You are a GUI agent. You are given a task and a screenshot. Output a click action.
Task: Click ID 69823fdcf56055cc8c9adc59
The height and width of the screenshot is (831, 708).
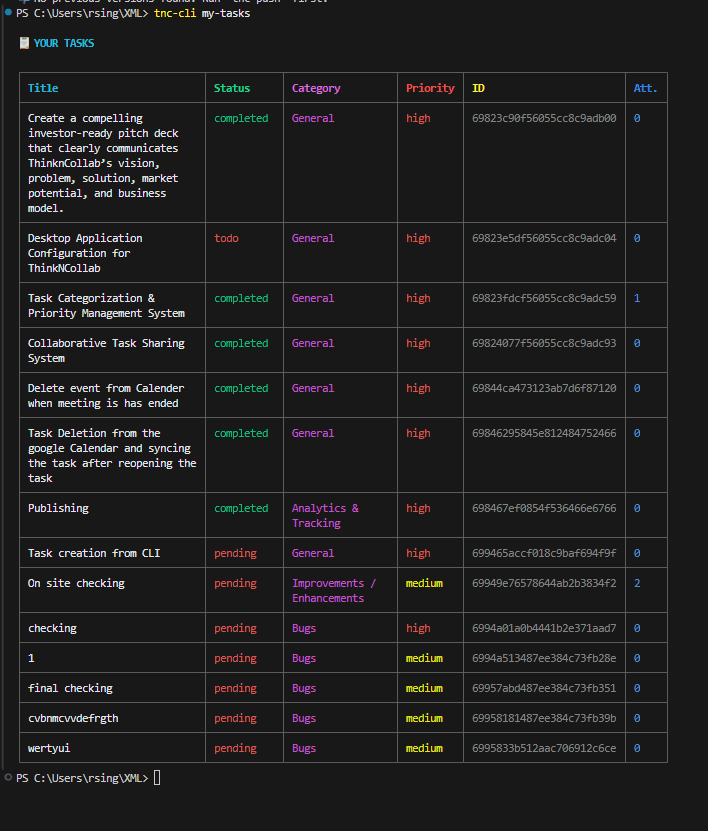click(x=544, y=298)
